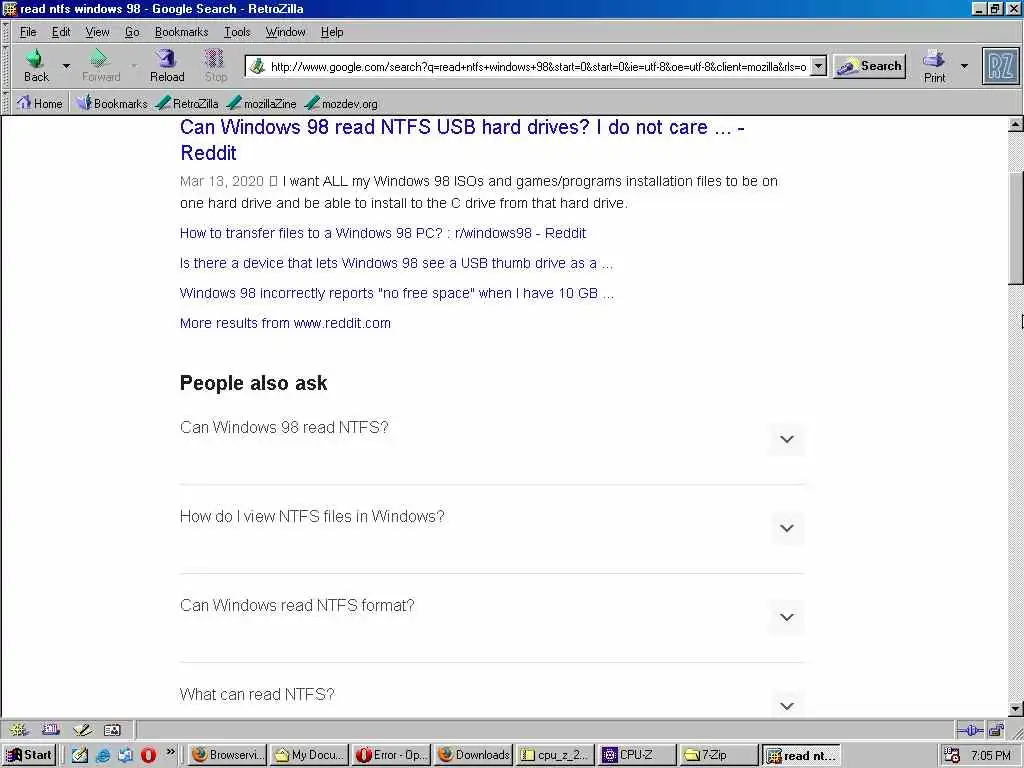Open Composer component icon in status bar
Viewport: 1024px width, 768px height.
pos(82,729)
